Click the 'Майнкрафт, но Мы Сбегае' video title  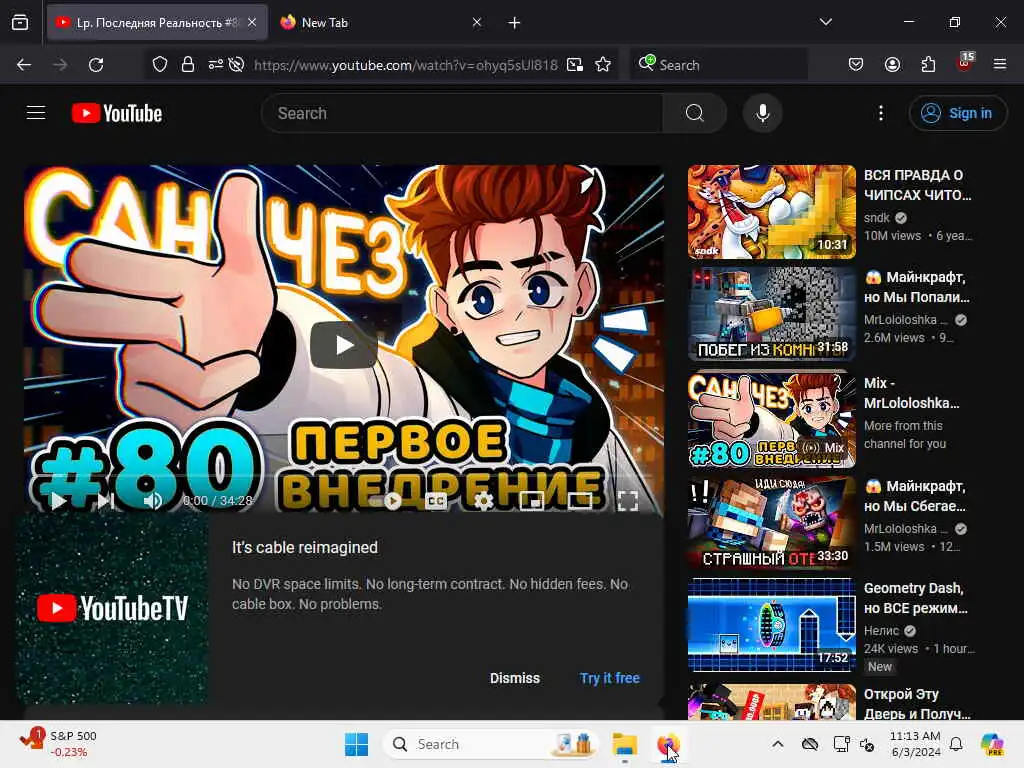[x=915, y=496]
